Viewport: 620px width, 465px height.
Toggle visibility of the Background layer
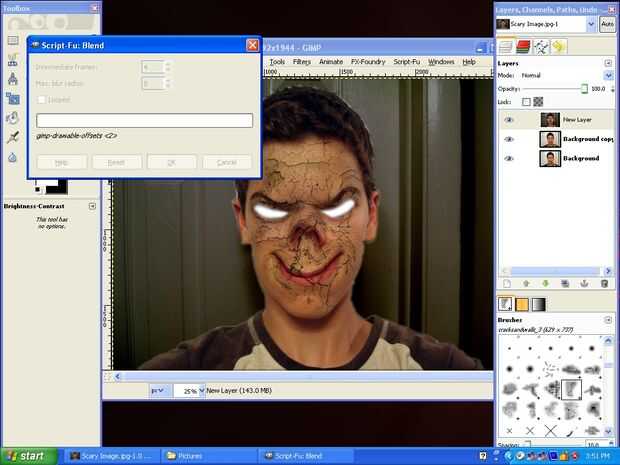click(x=509, y=159)
